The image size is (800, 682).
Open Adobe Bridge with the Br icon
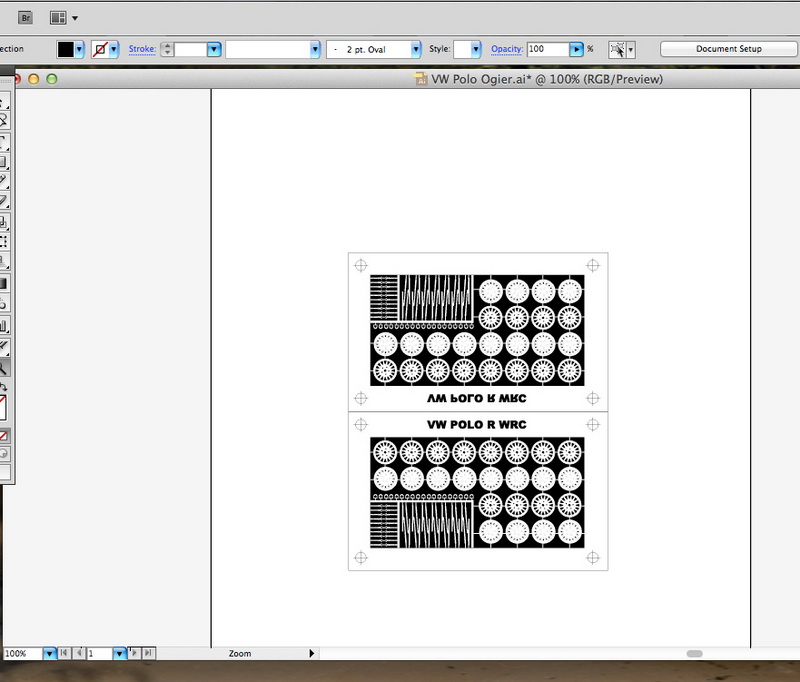[x=26, y=18]
